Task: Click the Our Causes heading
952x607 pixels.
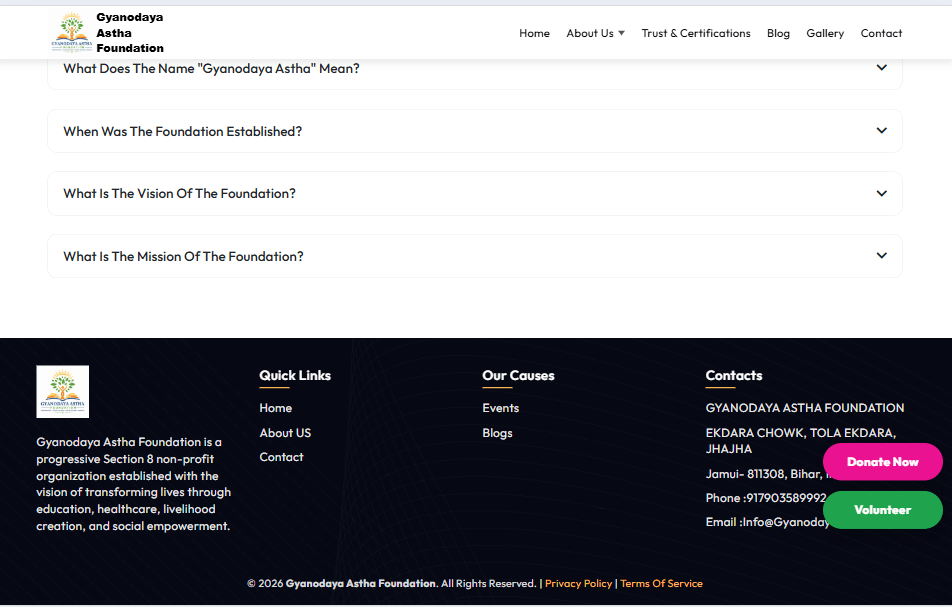Action: 518,375
